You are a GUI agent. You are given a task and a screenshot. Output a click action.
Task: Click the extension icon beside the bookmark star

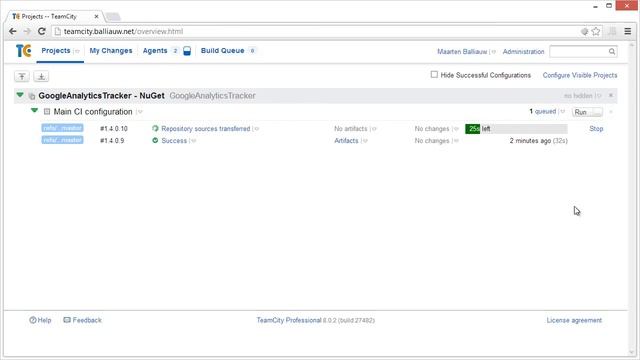pyautogui.click(x=584, y=31)
